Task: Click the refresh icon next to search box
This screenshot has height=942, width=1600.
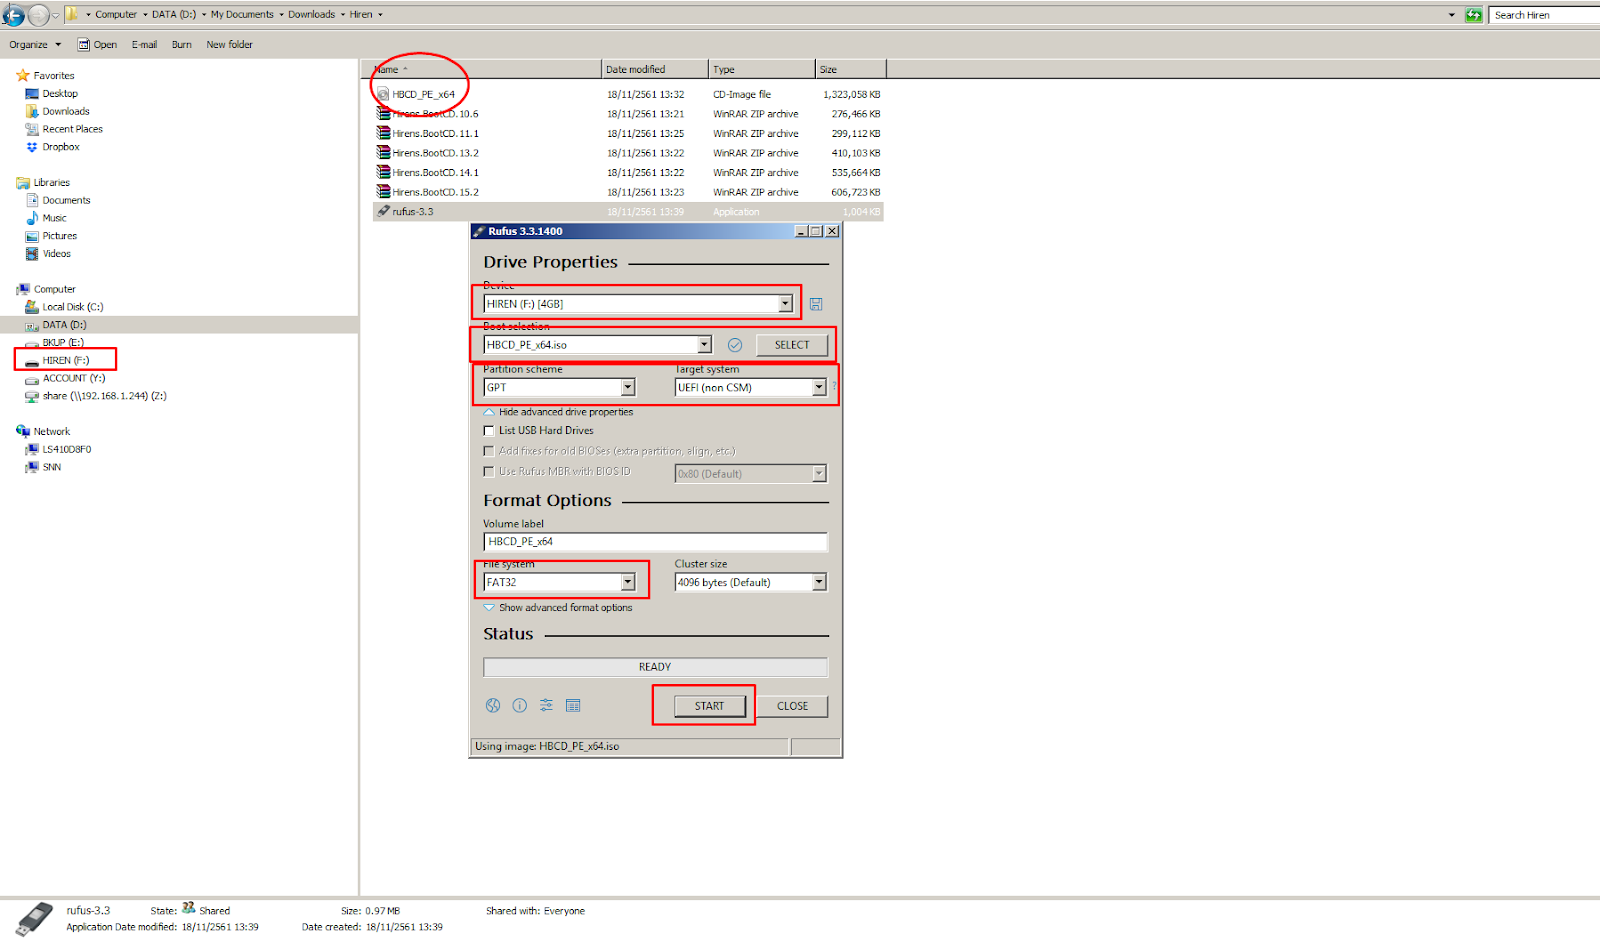Action: [x=1474, y=15]
